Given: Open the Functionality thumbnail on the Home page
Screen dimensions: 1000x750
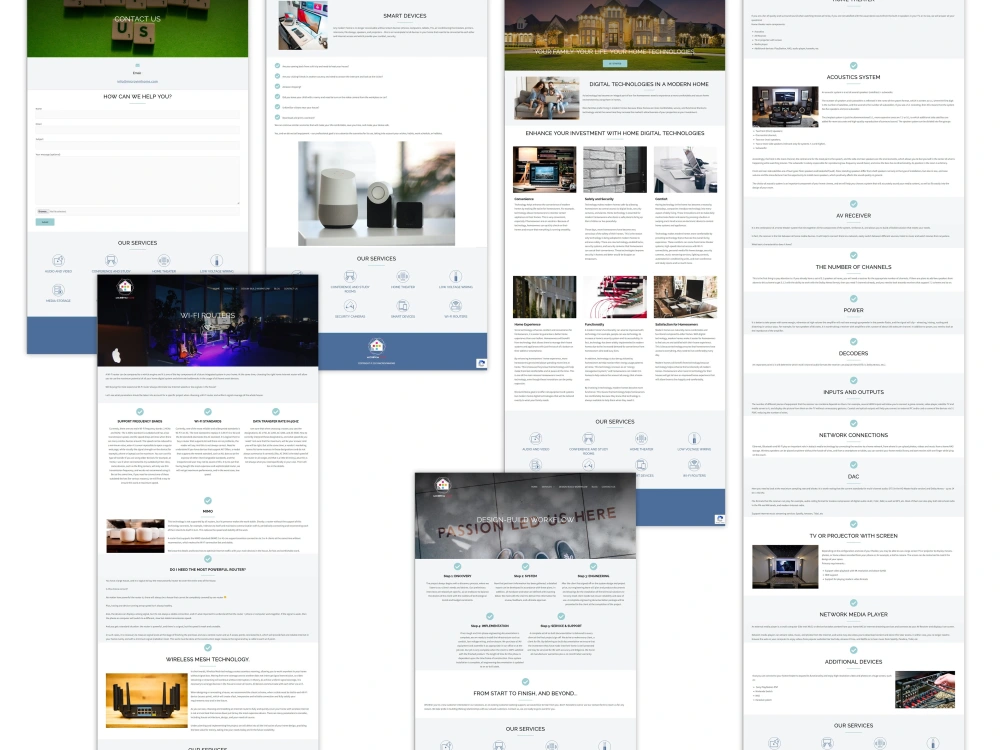Looking at the screenshot, I should coord(615,297).
